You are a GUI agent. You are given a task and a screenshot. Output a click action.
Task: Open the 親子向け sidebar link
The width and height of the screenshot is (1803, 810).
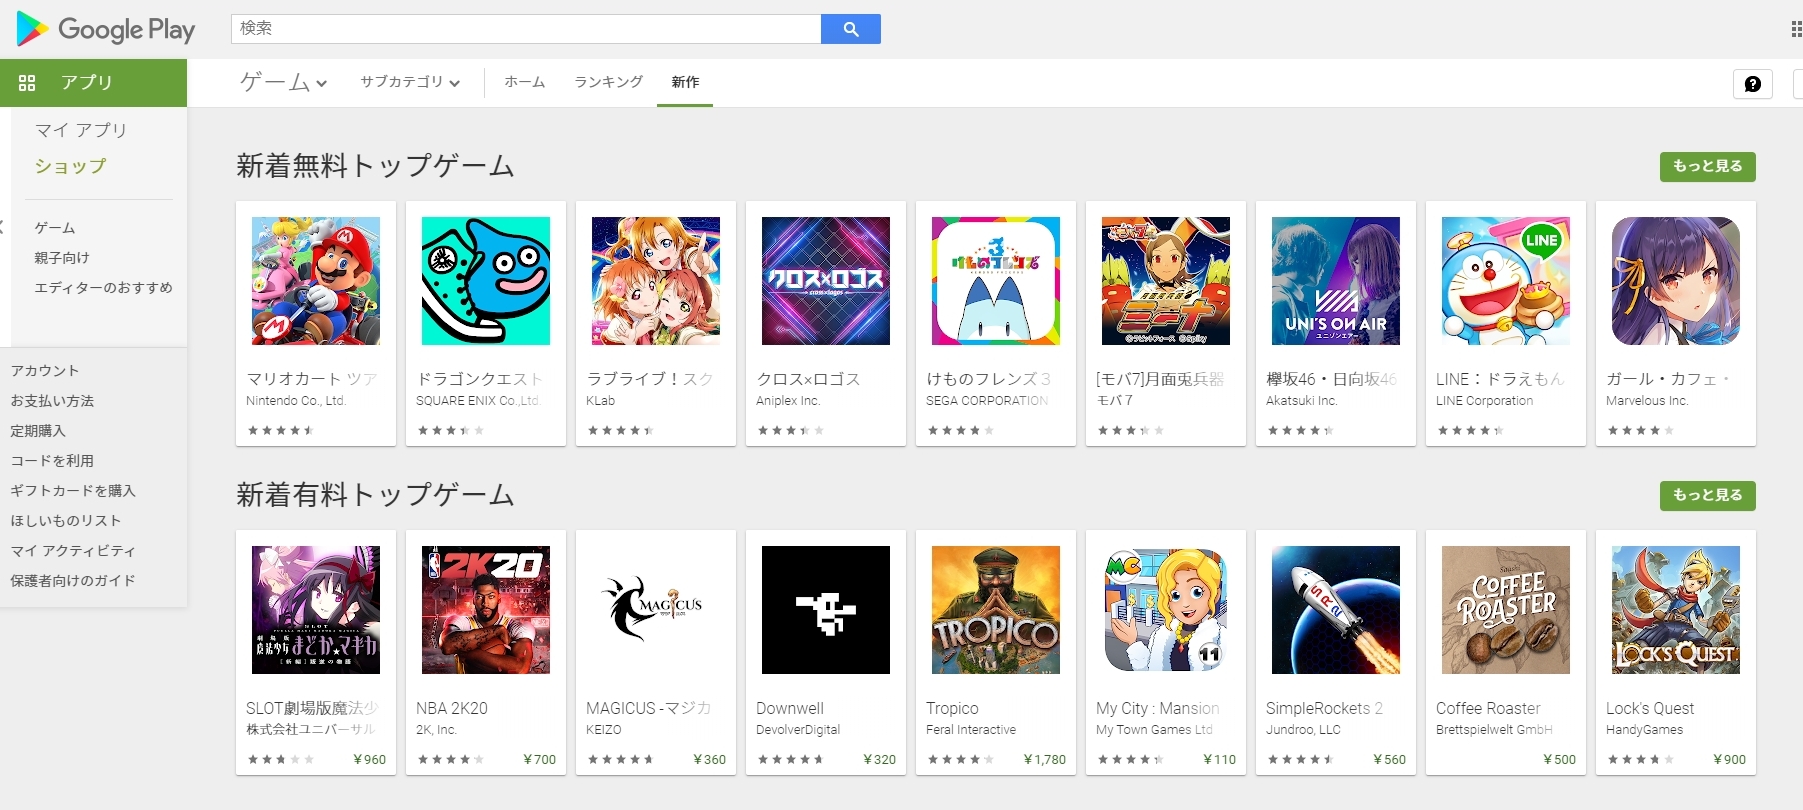tap(62, 258)
